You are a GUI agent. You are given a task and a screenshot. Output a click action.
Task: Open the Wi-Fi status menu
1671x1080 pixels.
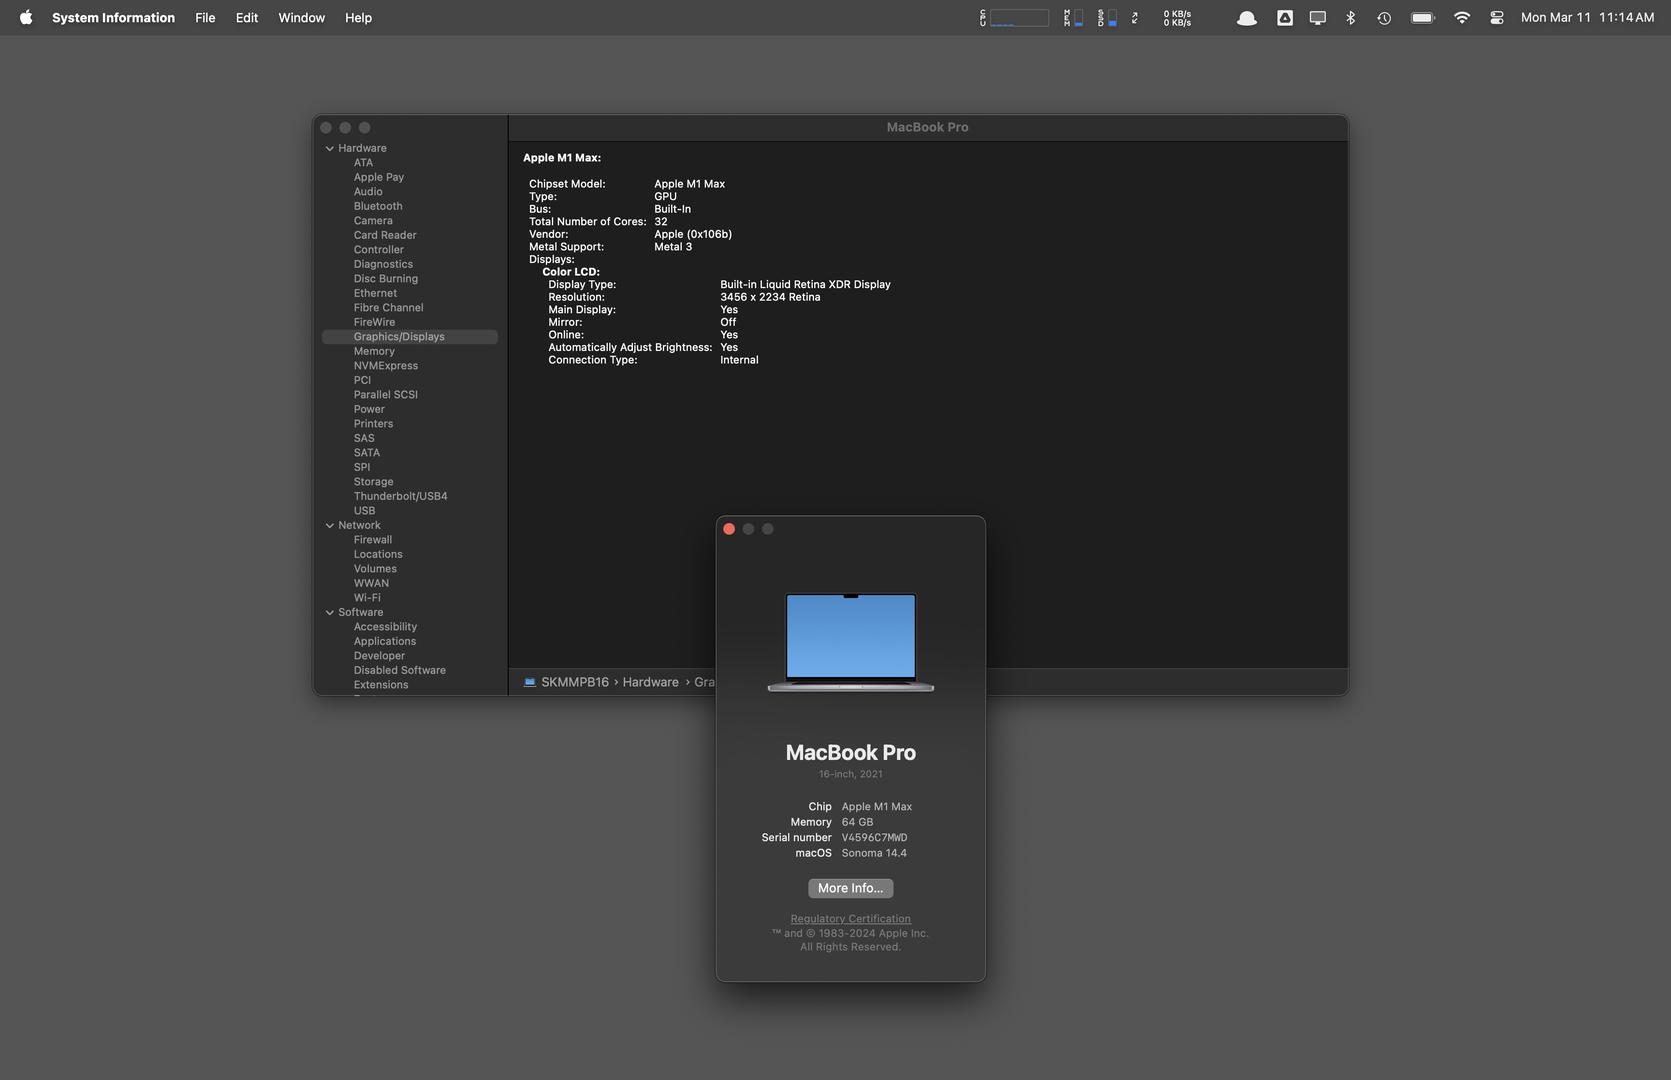(x=1461, y=17)
